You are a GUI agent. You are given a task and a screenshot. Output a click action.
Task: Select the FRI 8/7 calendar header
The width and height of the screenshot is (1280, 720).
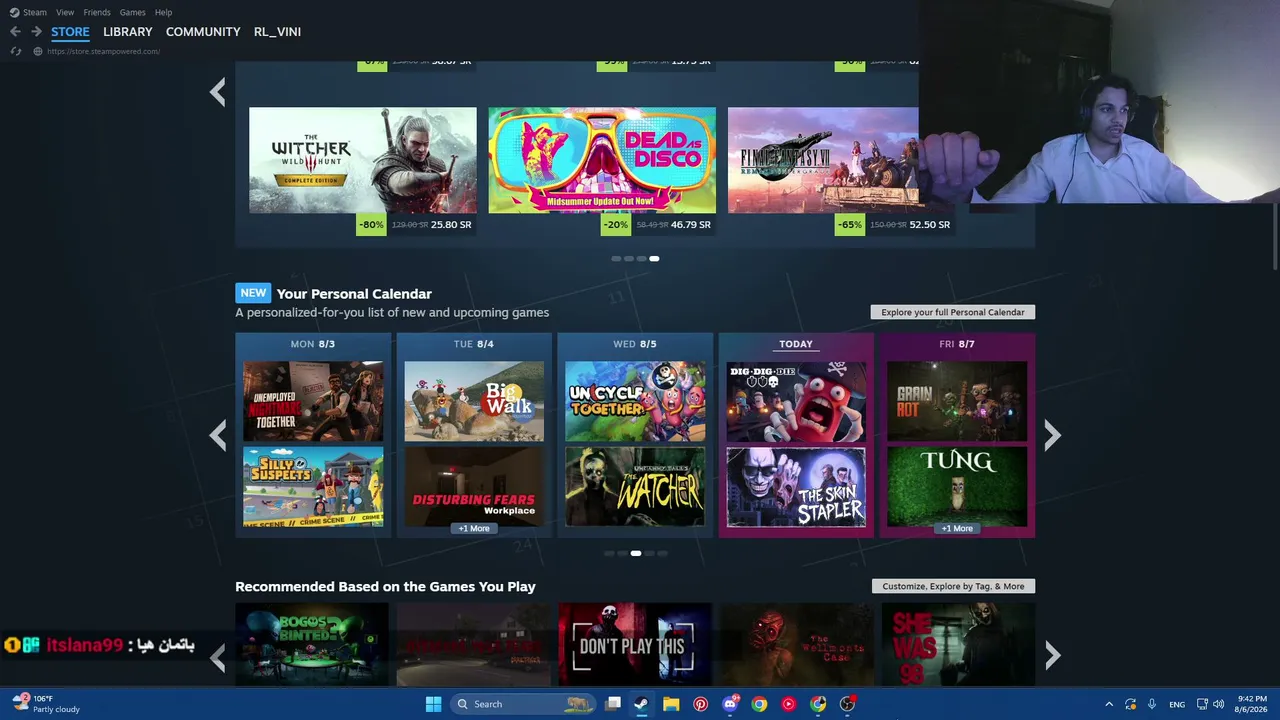[x=957, y=344]
